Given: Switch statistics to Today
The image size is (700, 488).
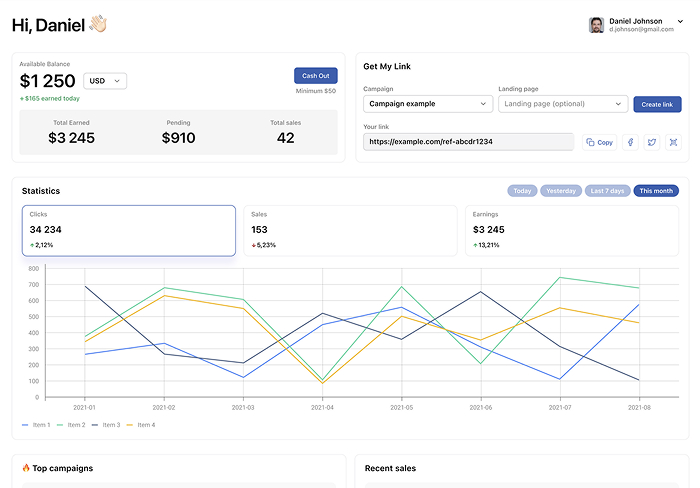Looking at the screenshot, I should pyautogui.click(x=522, y=191).
